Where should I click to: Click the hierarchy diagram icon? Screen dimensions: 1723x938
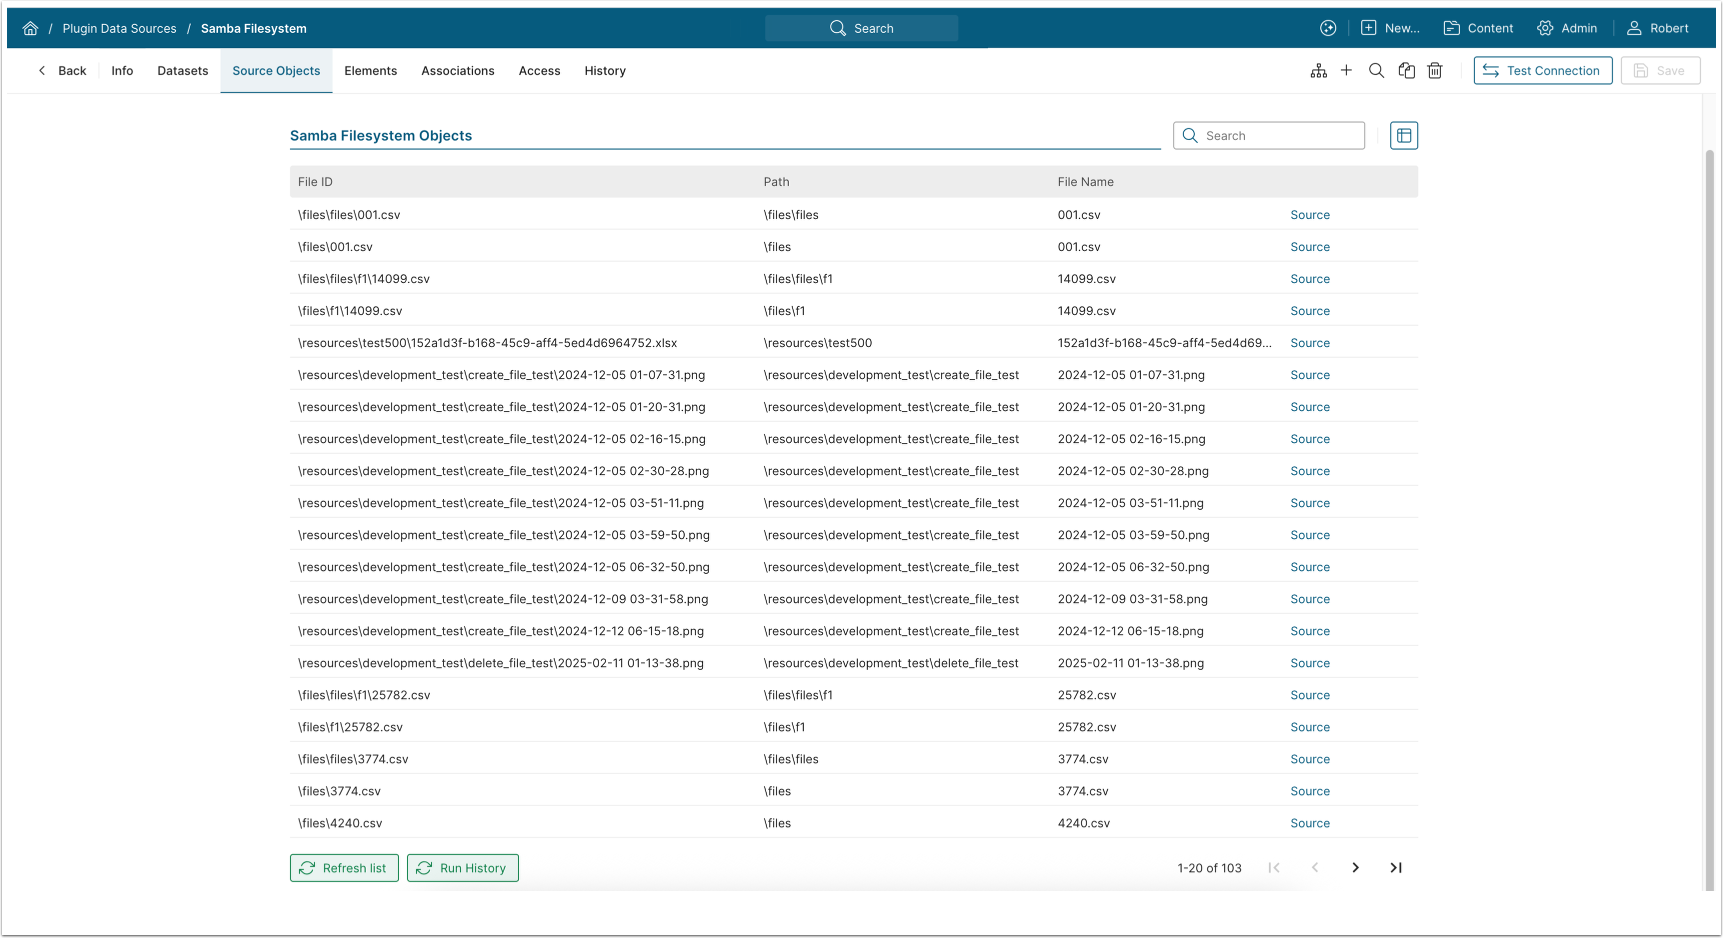point(1319,71)
